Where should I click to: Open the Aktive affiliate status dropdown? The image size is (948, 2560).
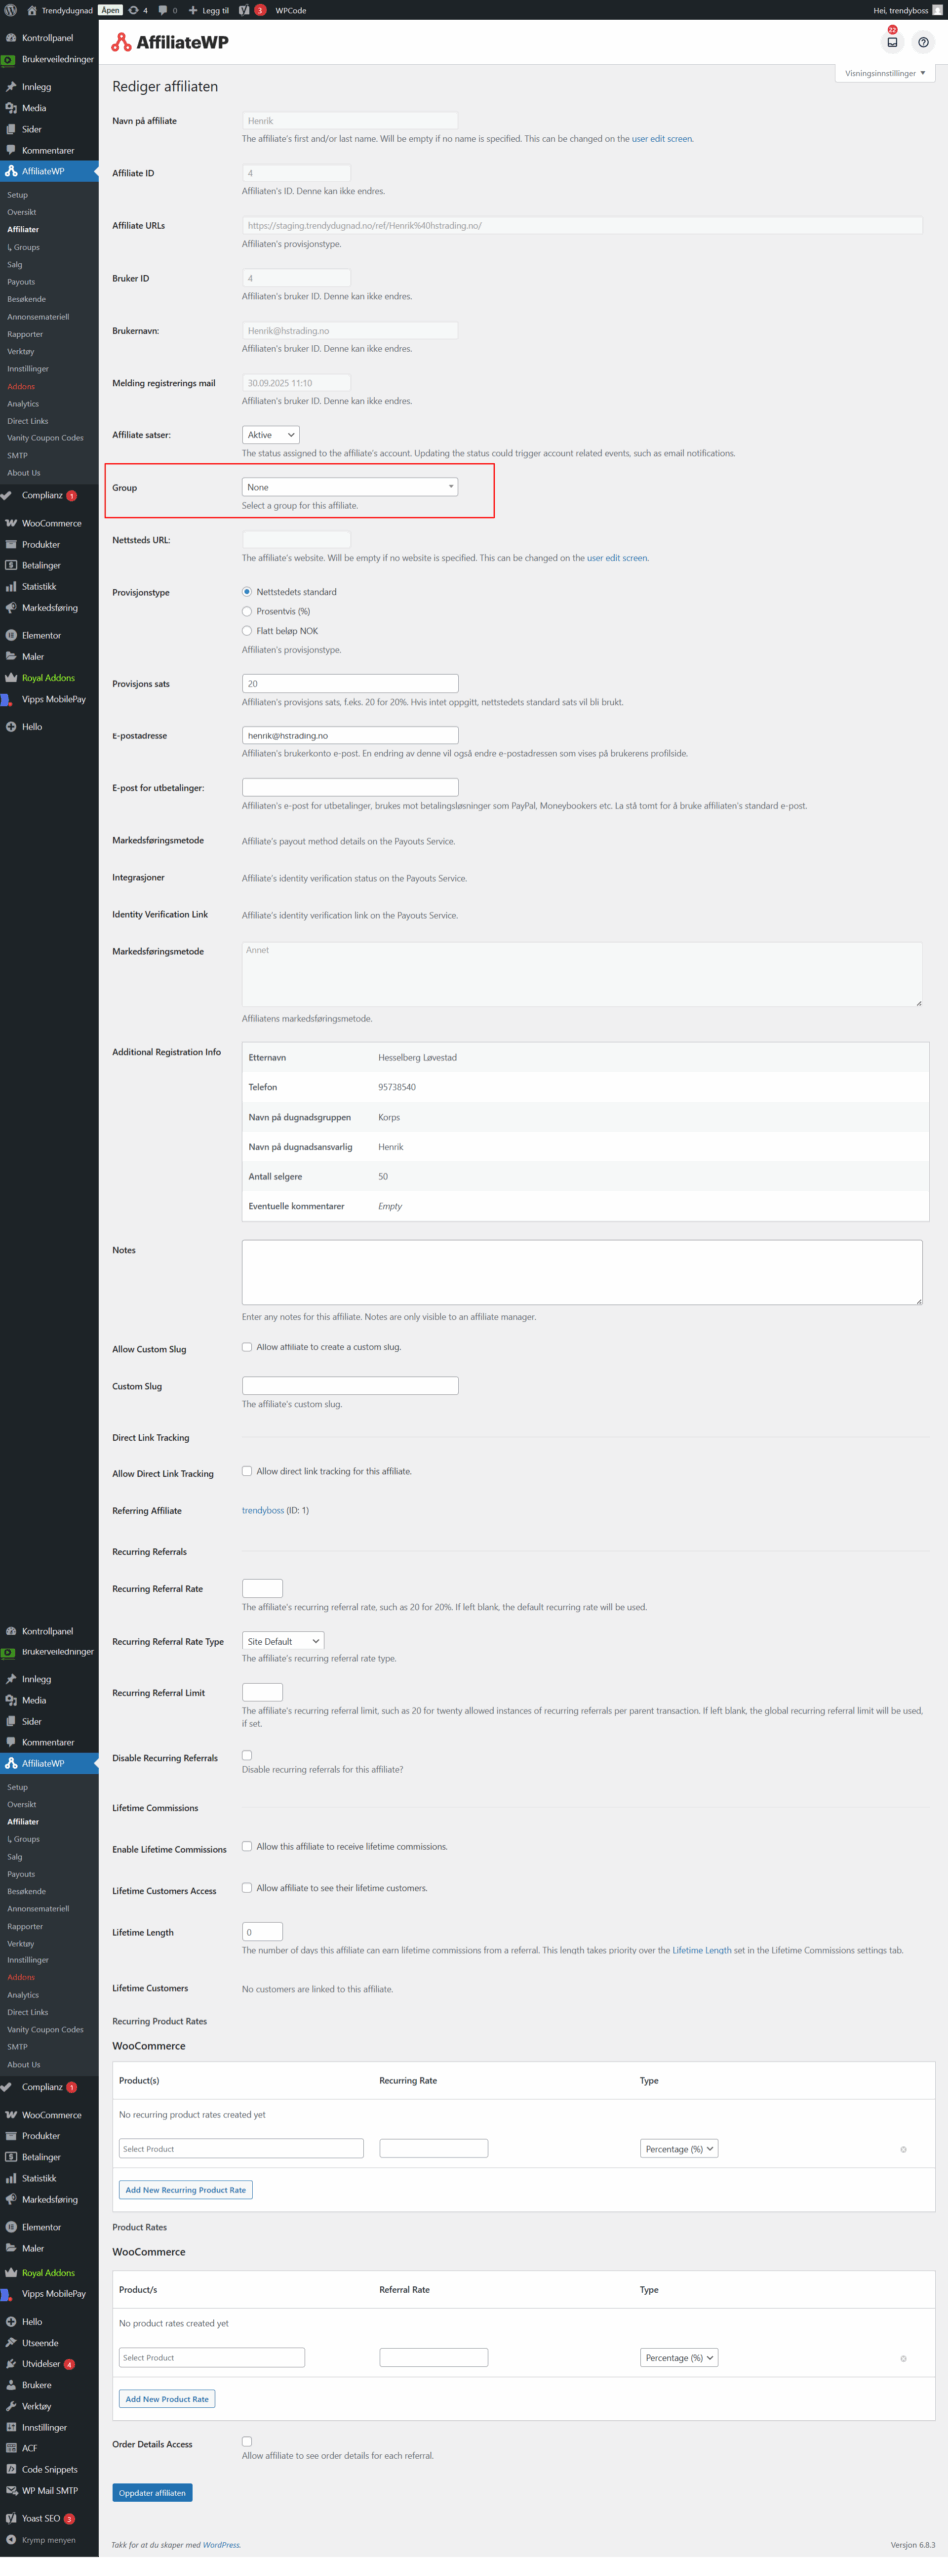click(x=270, y=435)
